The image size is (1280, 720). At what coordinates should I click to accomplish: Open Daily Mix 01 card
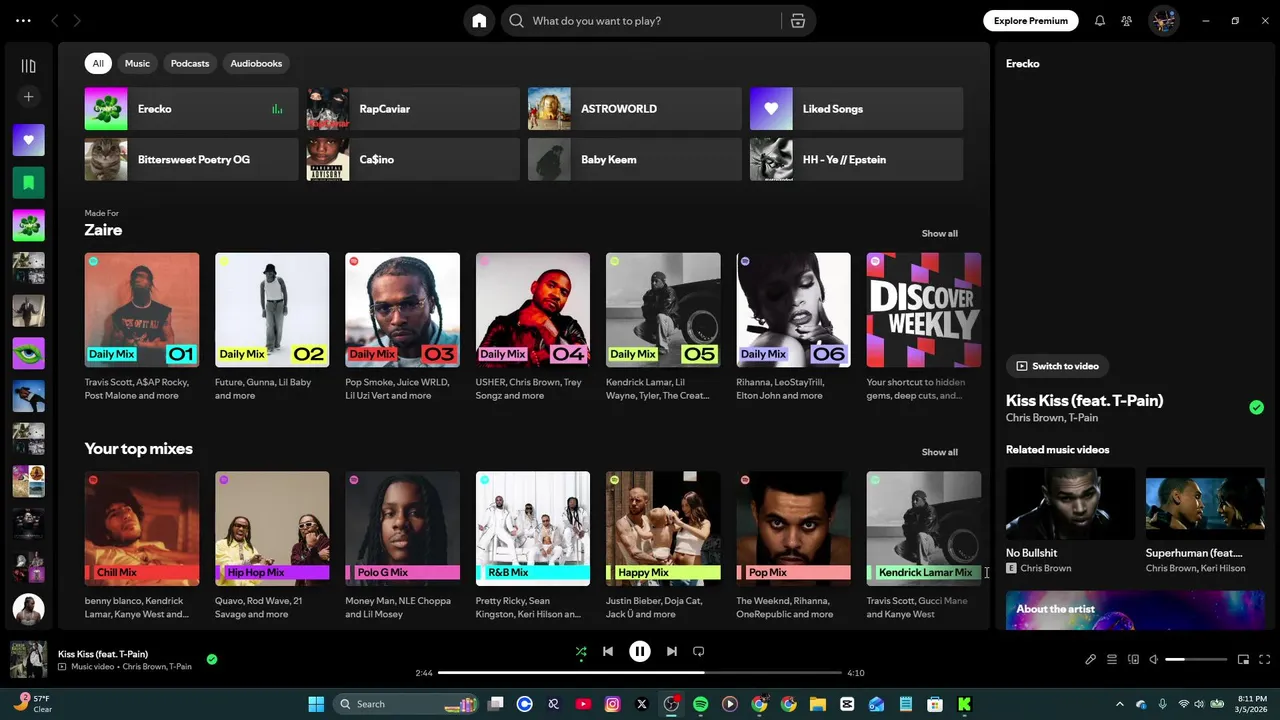click(142, 325)
